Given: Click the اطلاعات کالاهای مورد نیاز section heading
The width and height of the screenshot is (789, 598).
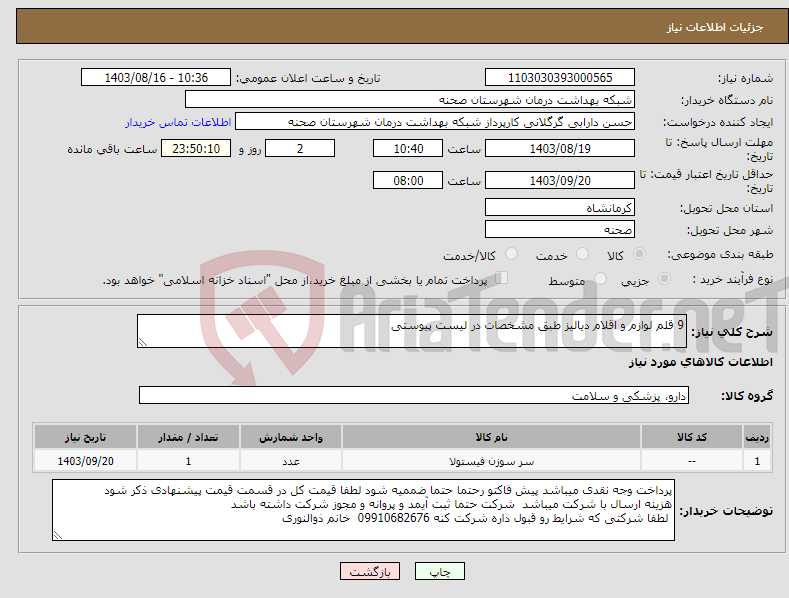Looking at the screenshot, I should [x=700, y=362].
